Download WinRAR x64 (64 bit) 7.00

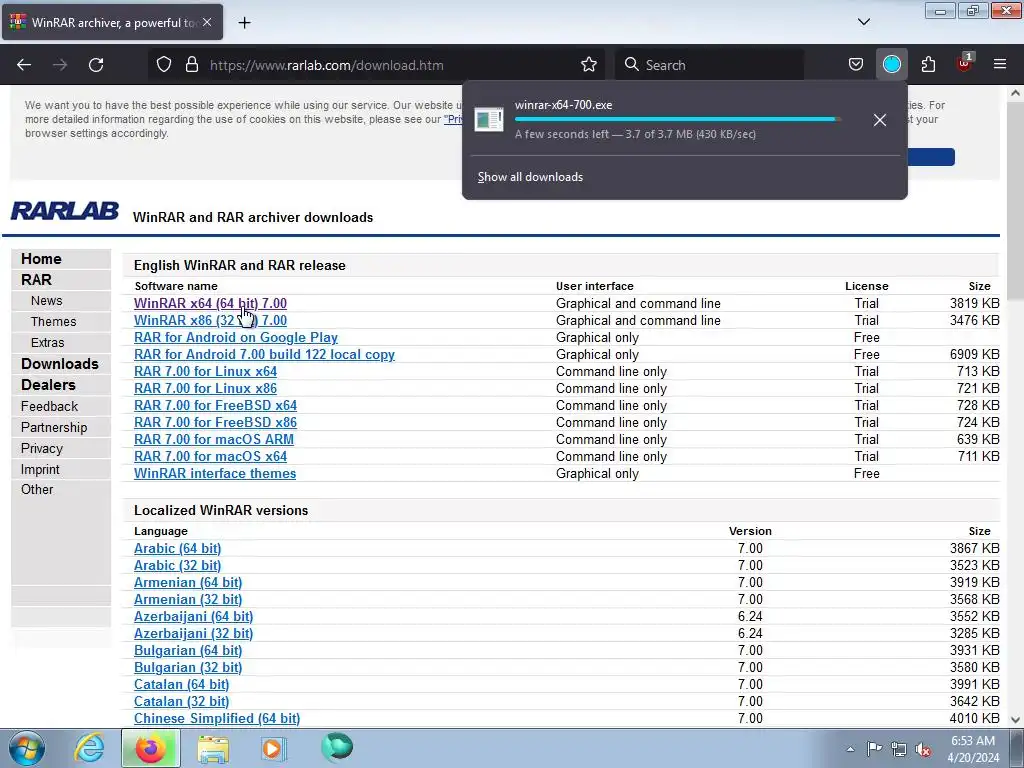click(210, 303)
